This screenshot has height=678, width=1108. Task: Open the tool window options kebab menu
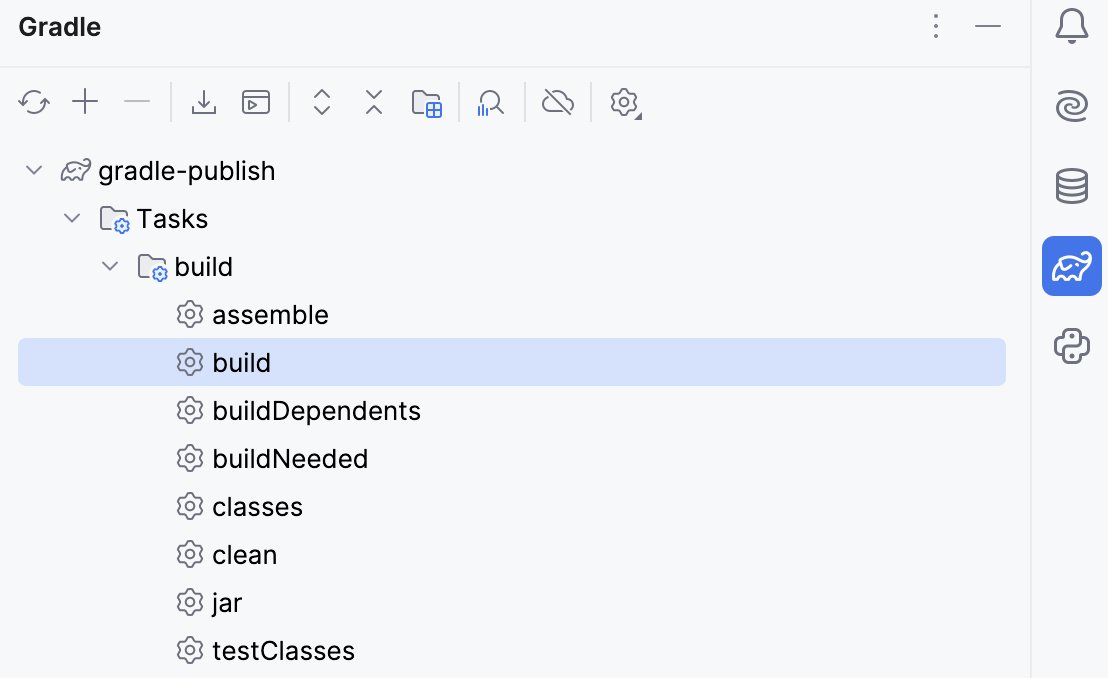935,27
